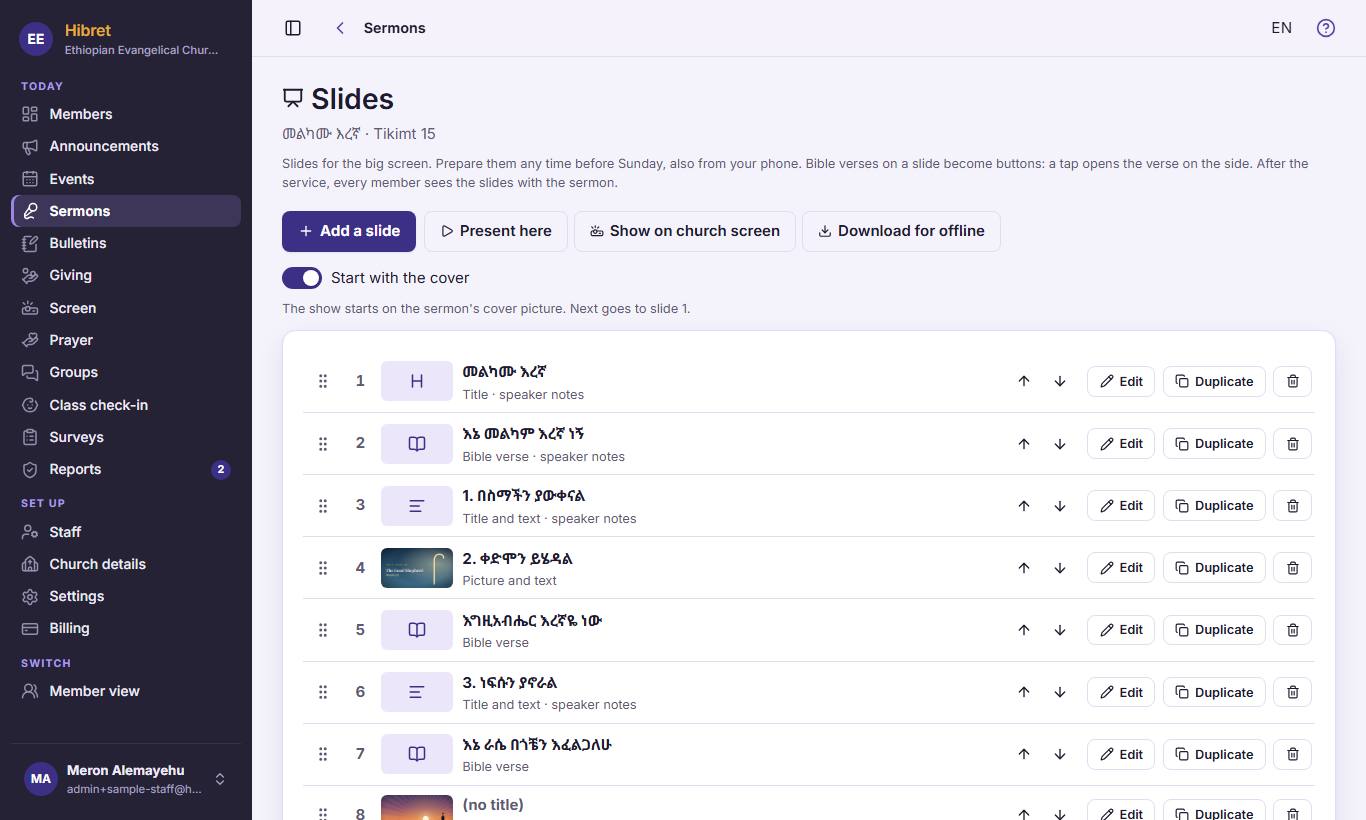Viewport: 1366px width, 820px height.
Task: Click Show on church screen
Action: pyautogui.click(x=685, y=231)
